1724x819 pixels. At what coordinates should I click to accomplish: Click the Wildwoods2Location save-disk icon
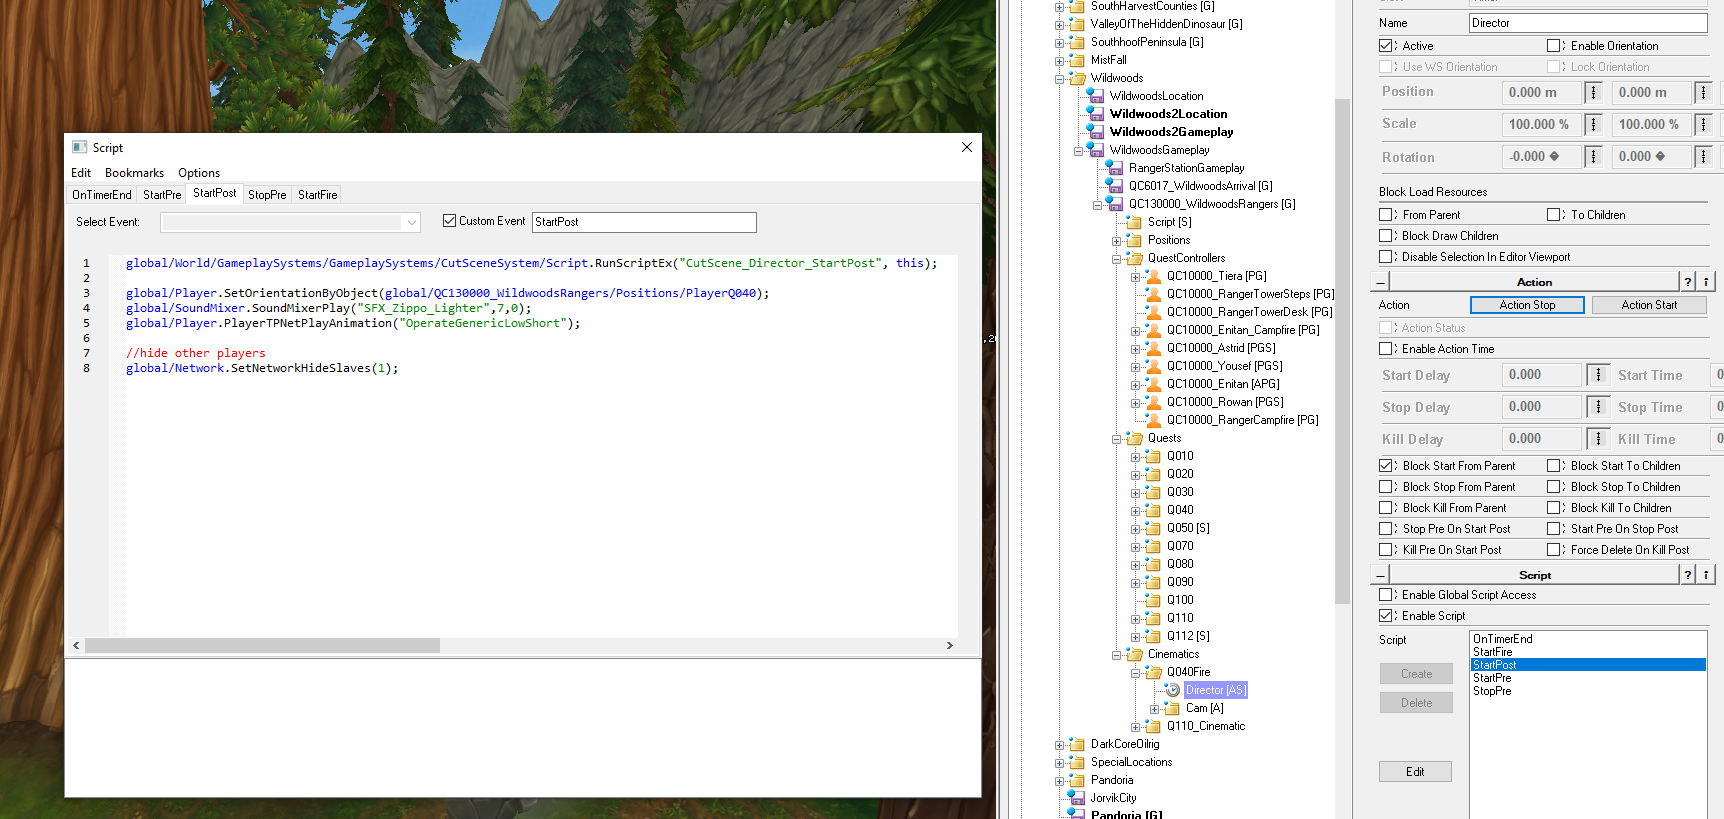pos(1096,114)
